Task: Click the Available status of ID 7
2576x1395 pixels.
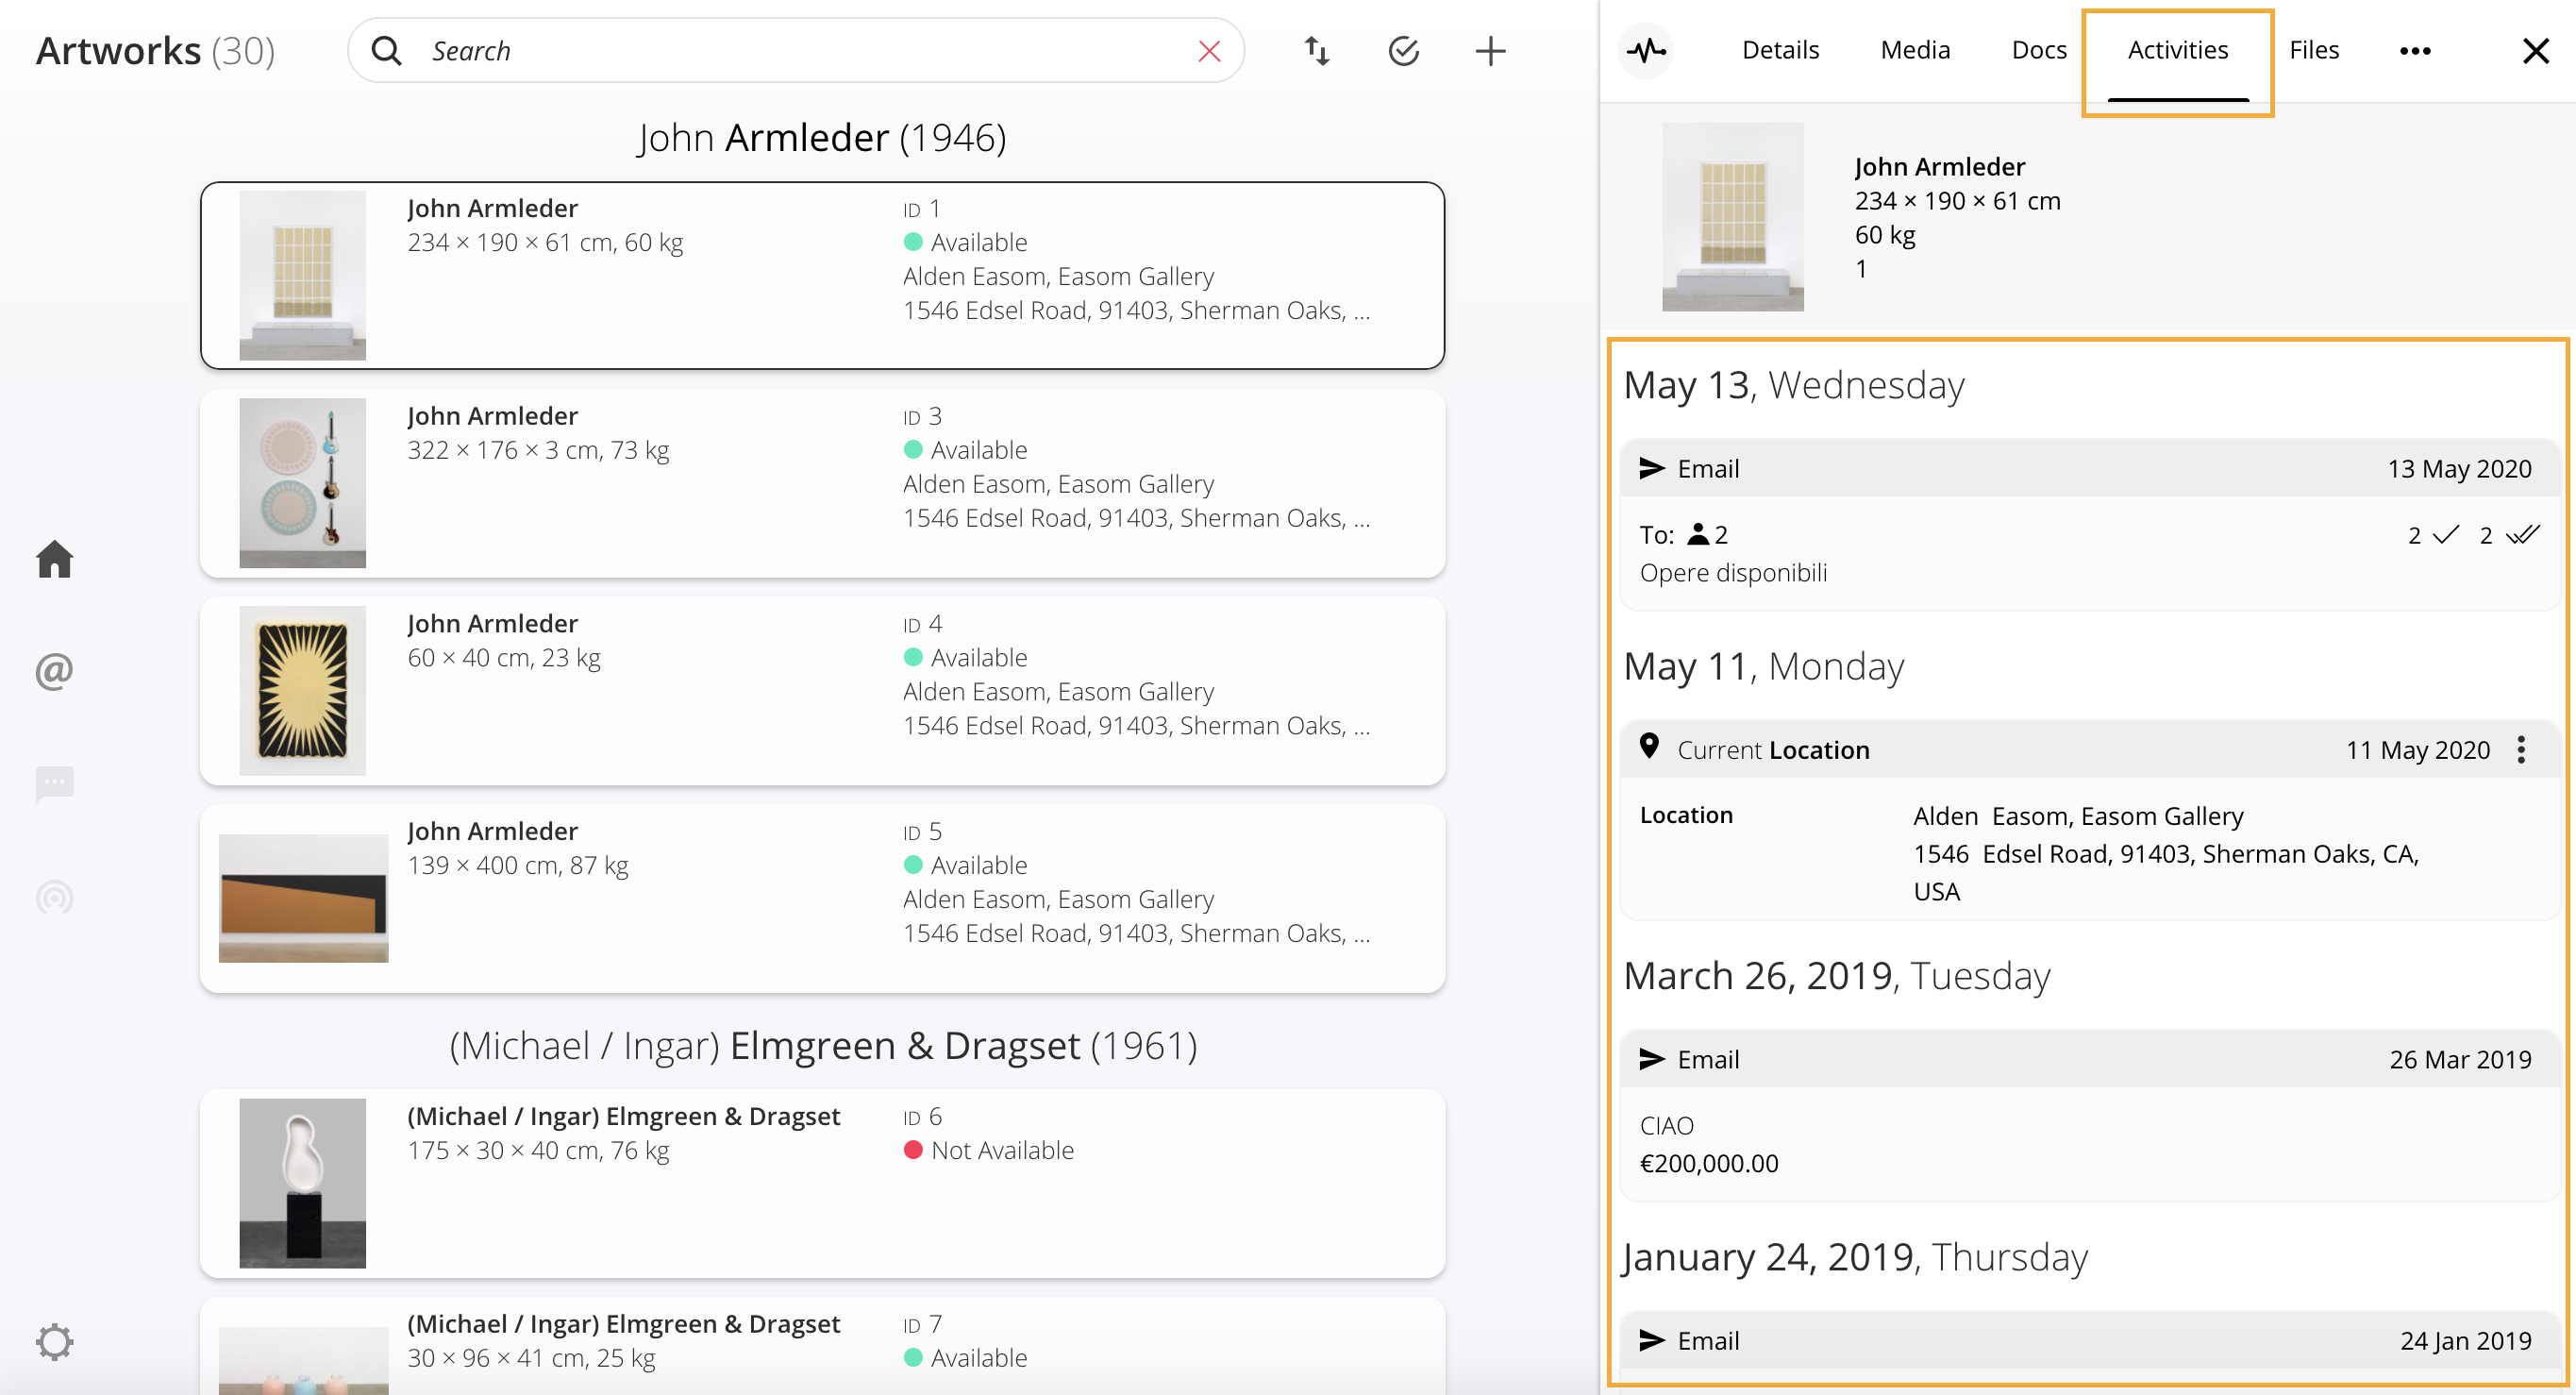Action: (x=965, y=1358)
